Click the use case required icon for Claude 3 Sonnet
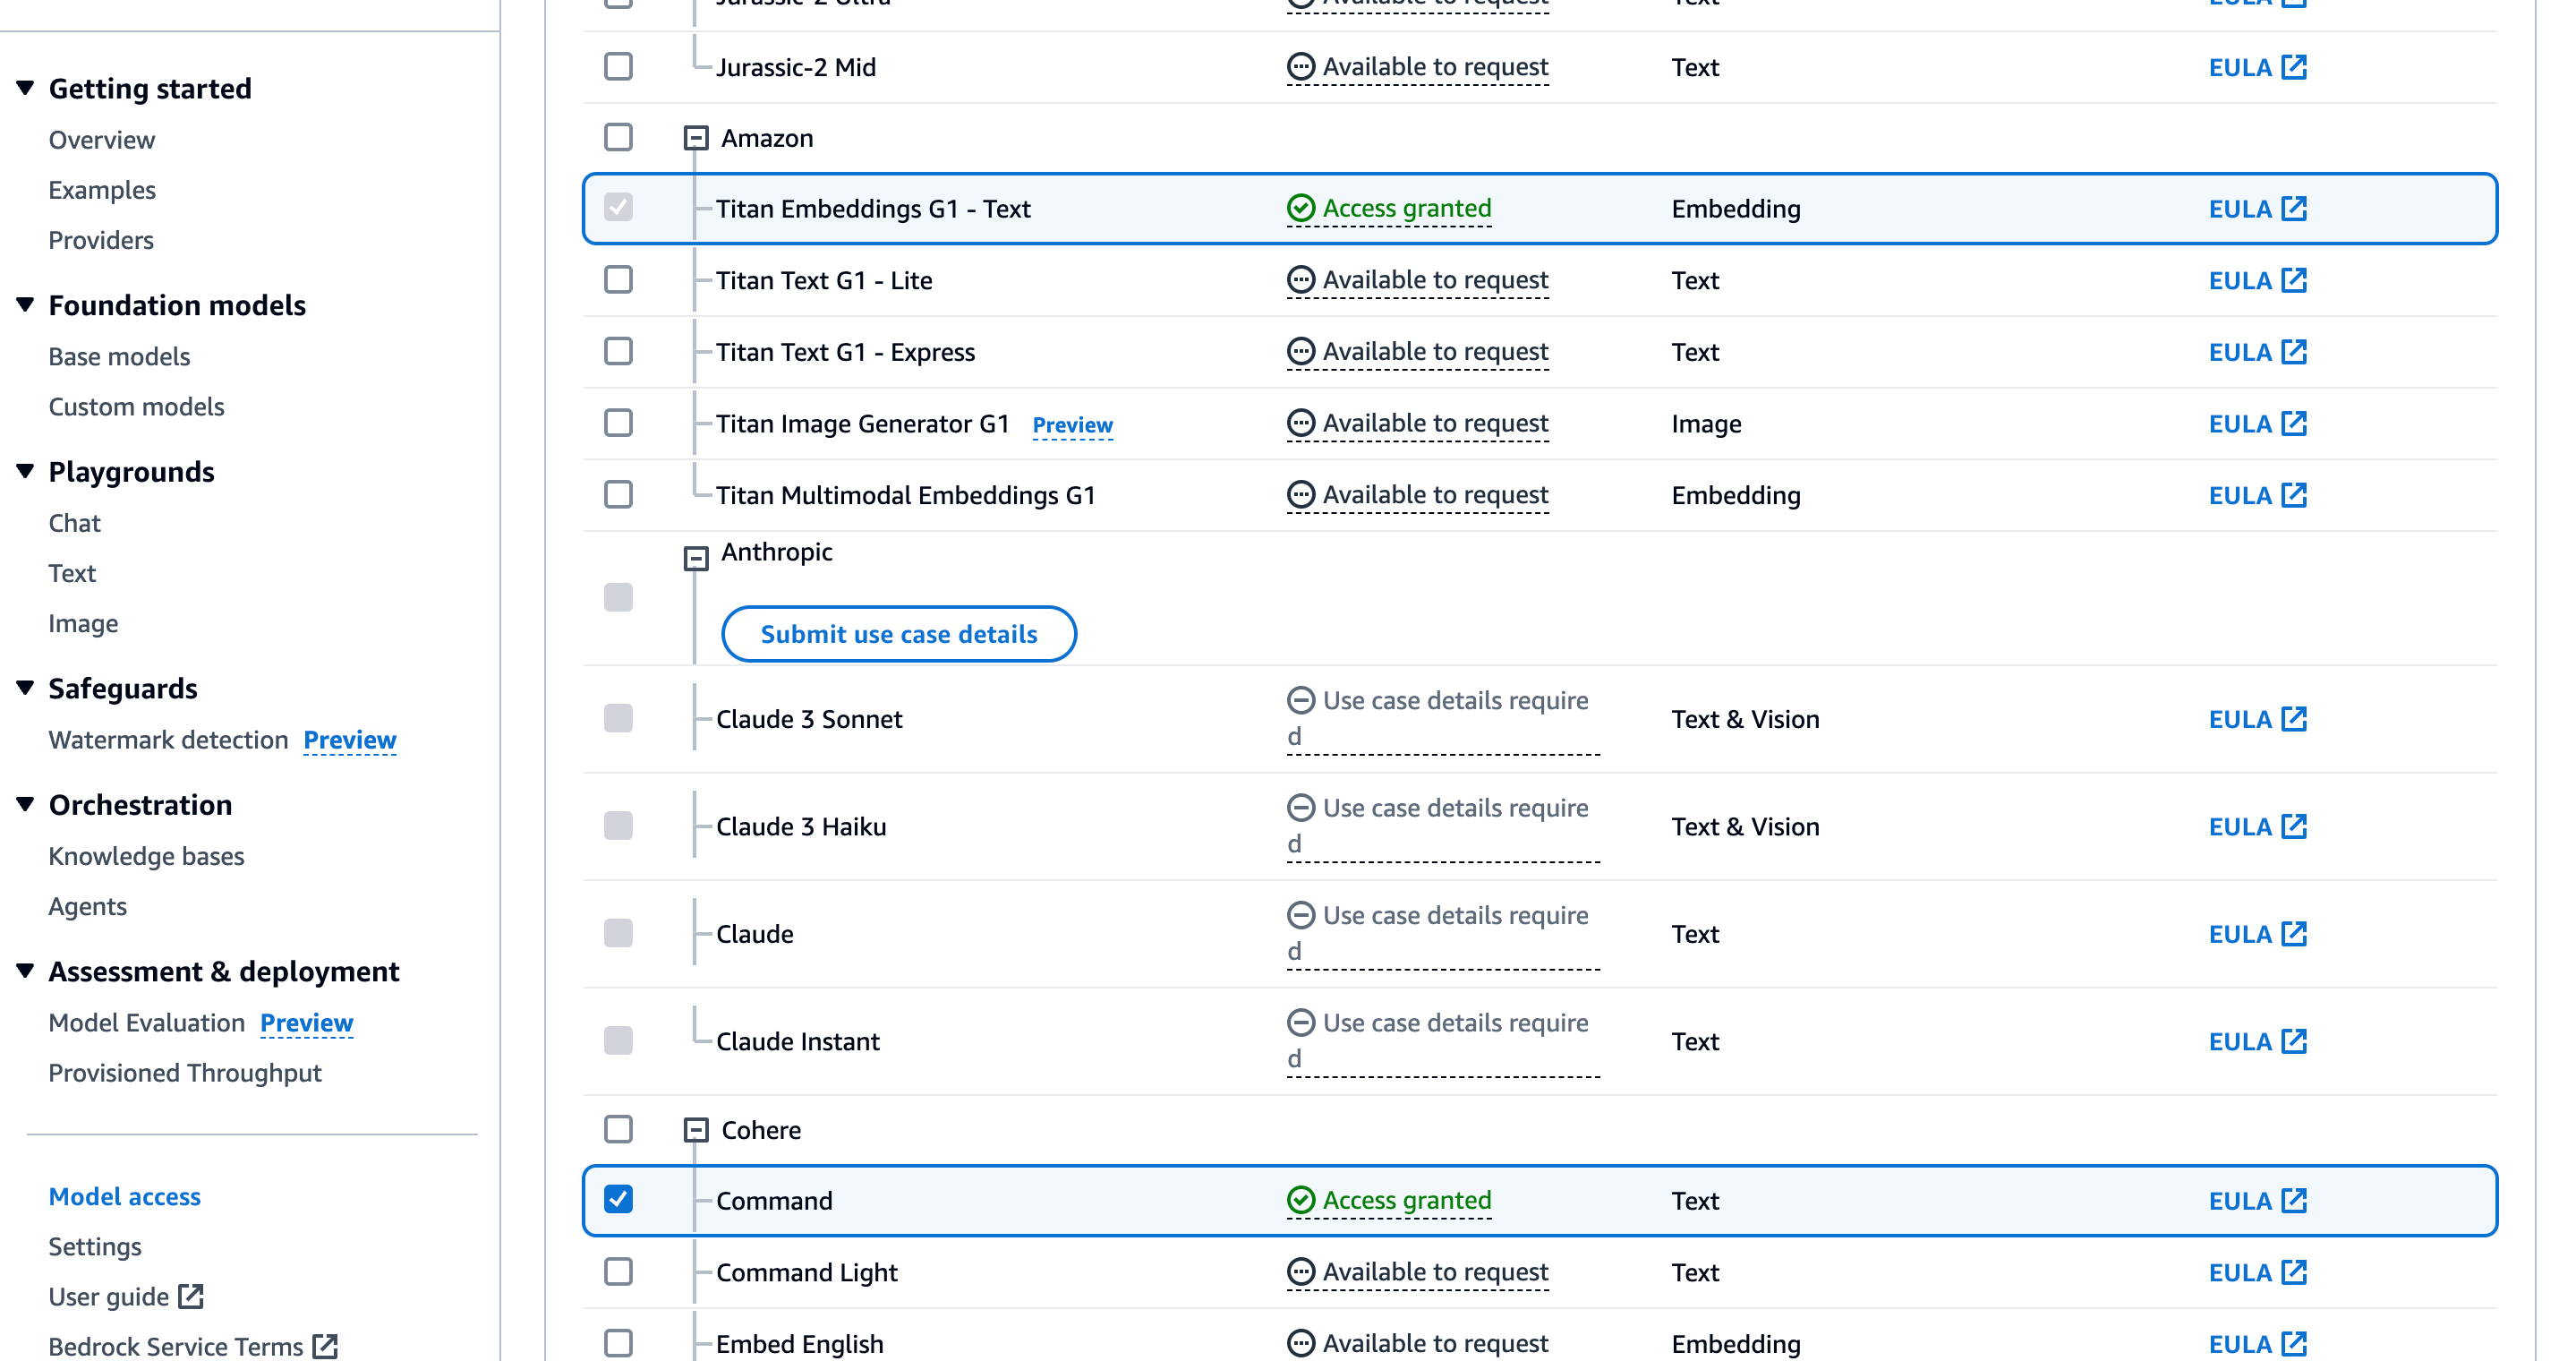Image resolution: width=2576 pixels, height=1361 pixels. [x=1300, y=700]
